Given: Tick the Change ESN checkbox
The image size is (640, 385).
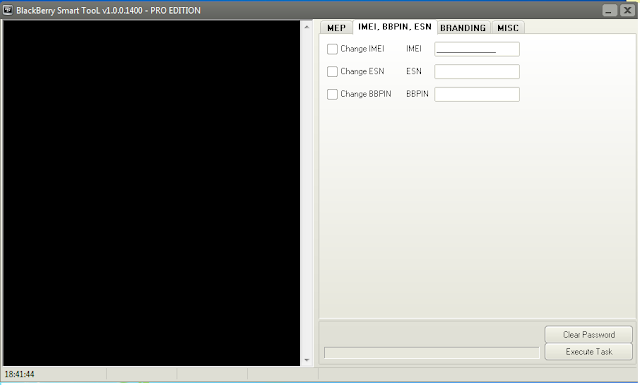Looking at the screenshot, I should (332, 71).
